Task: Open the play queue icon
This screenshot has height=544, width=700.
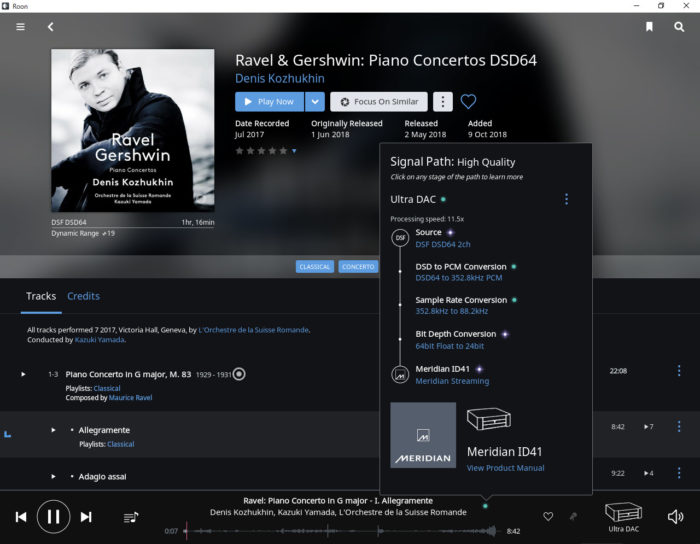Action: point(131,517)
